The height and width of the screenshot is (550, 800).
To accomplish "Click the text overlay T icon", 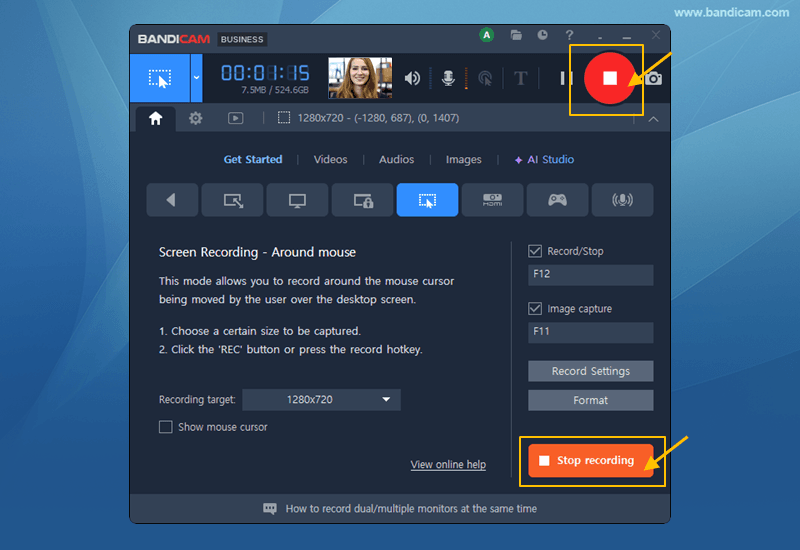I will pyautogui.click(x=520, y=78).
